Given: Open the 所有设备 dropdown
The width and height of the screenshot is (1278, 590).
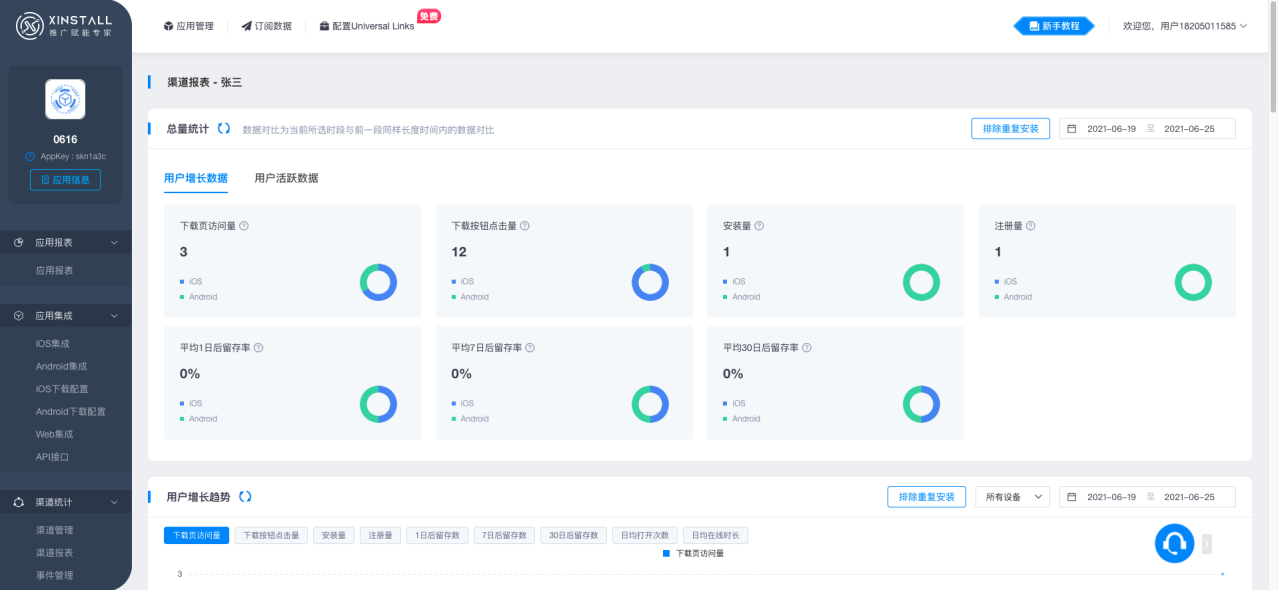Looking at the screenshot, I should (x=1012, y=497).
